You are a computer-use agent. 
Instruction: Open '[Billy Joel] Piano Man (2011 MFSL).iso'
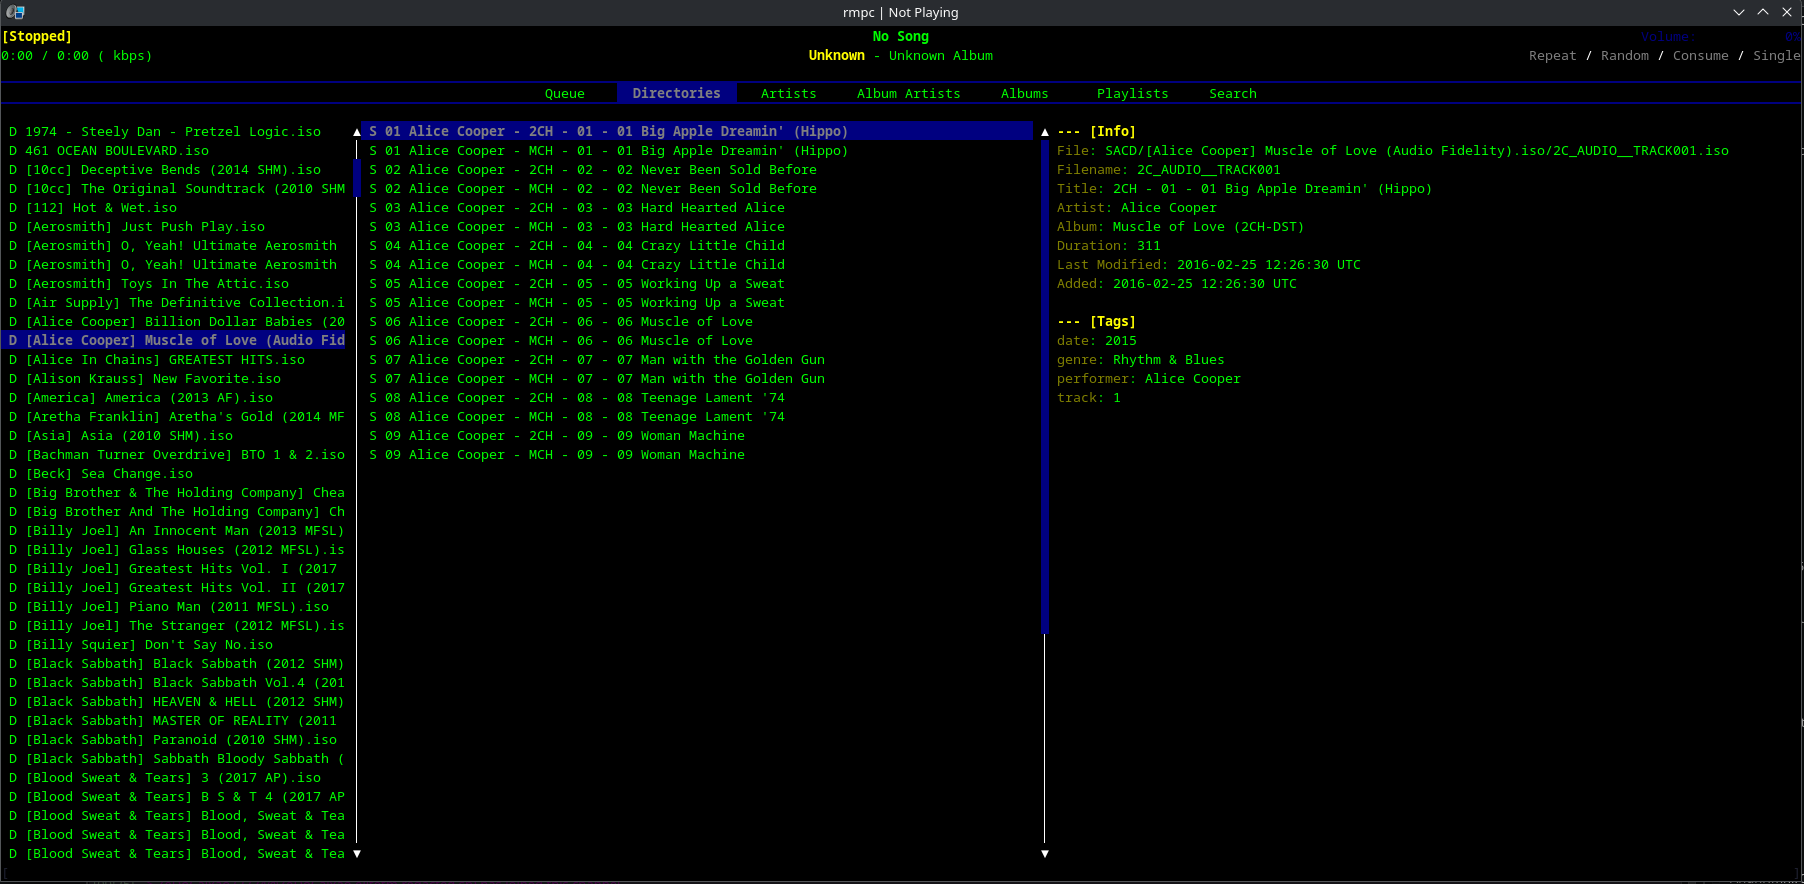pos(177,607)
